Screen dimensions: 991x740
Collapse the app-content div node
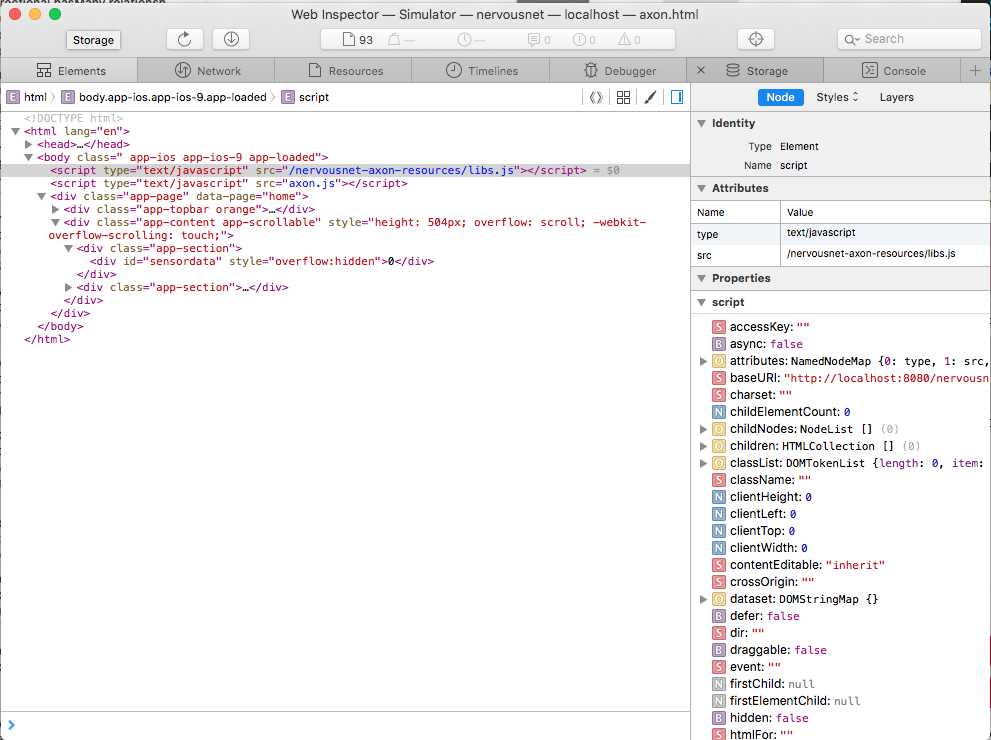(55, 222)
